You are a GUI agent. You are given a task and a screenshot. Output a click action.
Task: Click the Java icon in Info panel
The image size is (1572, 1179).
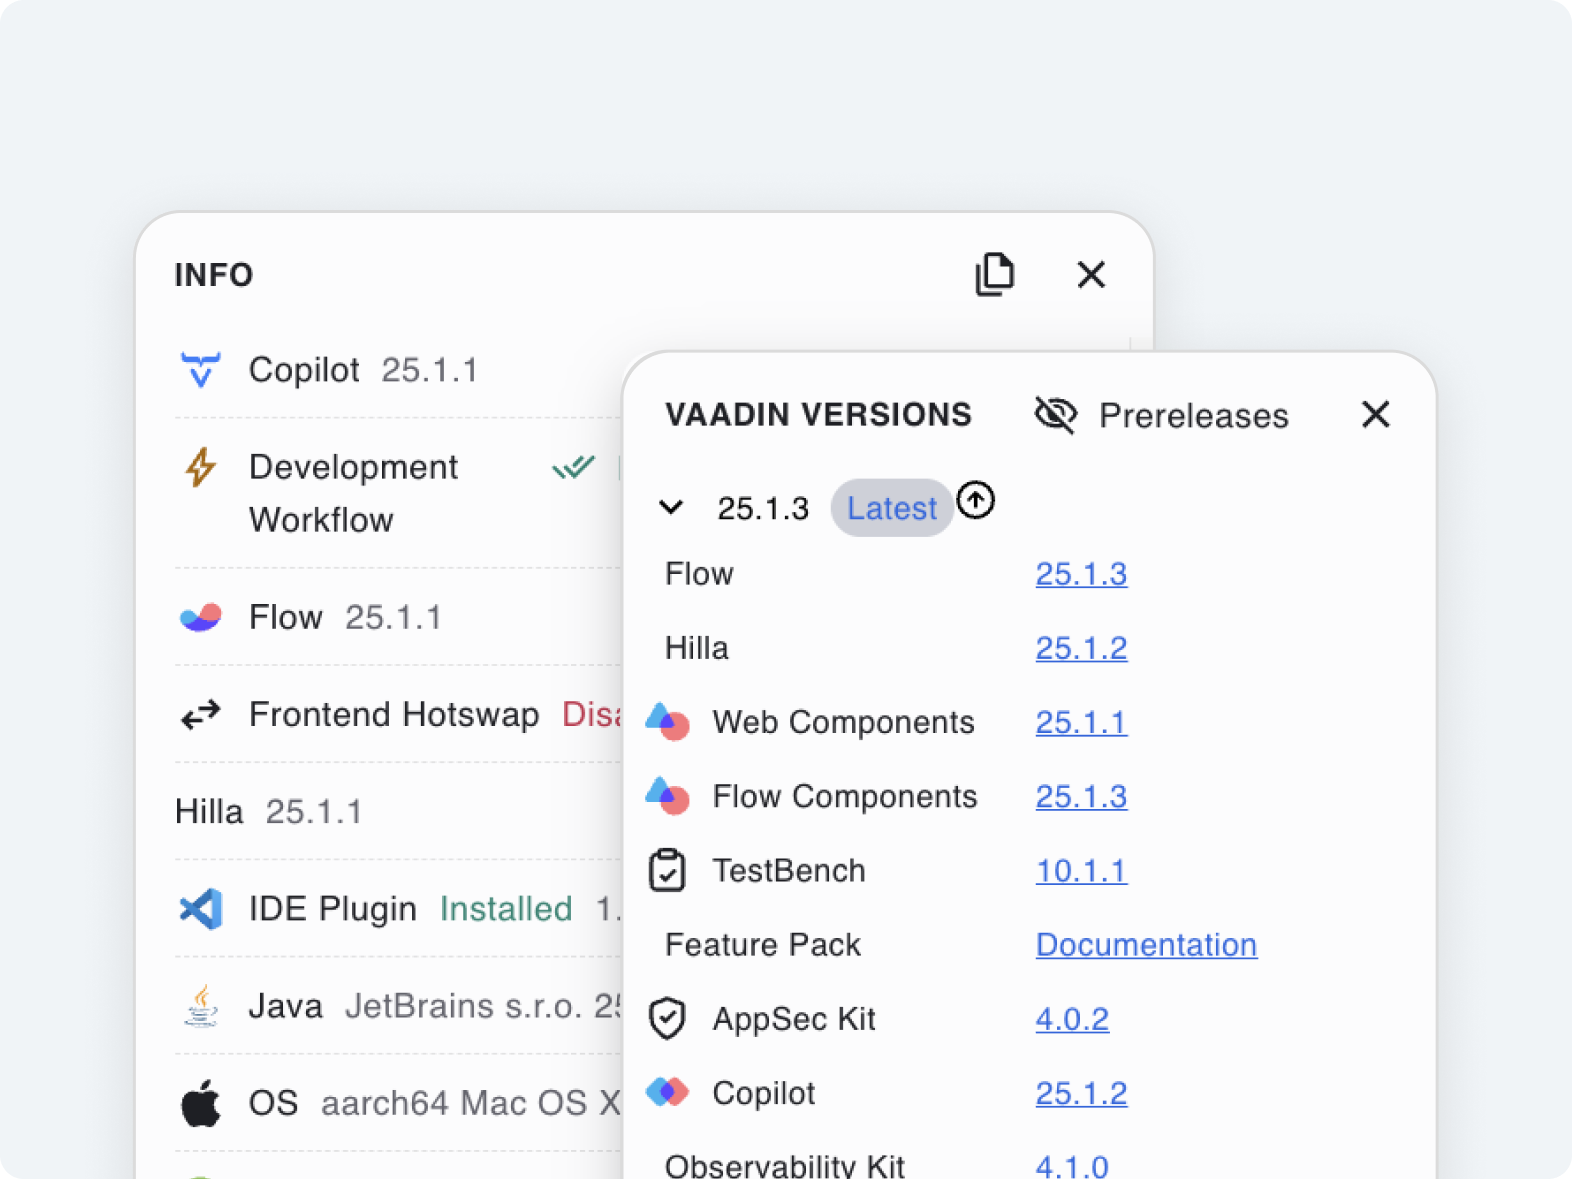201,1005
